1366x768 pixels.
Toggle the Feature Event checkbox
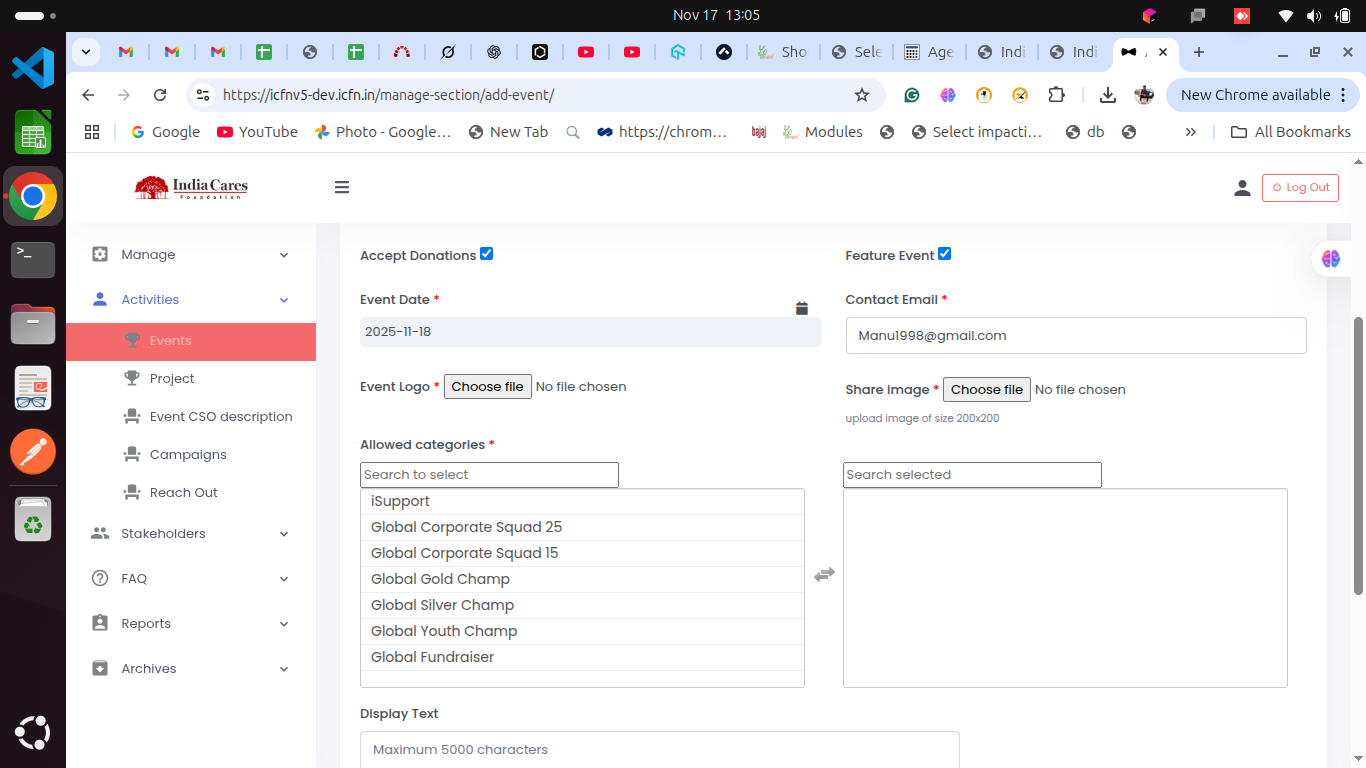click(x=944, y=254)
